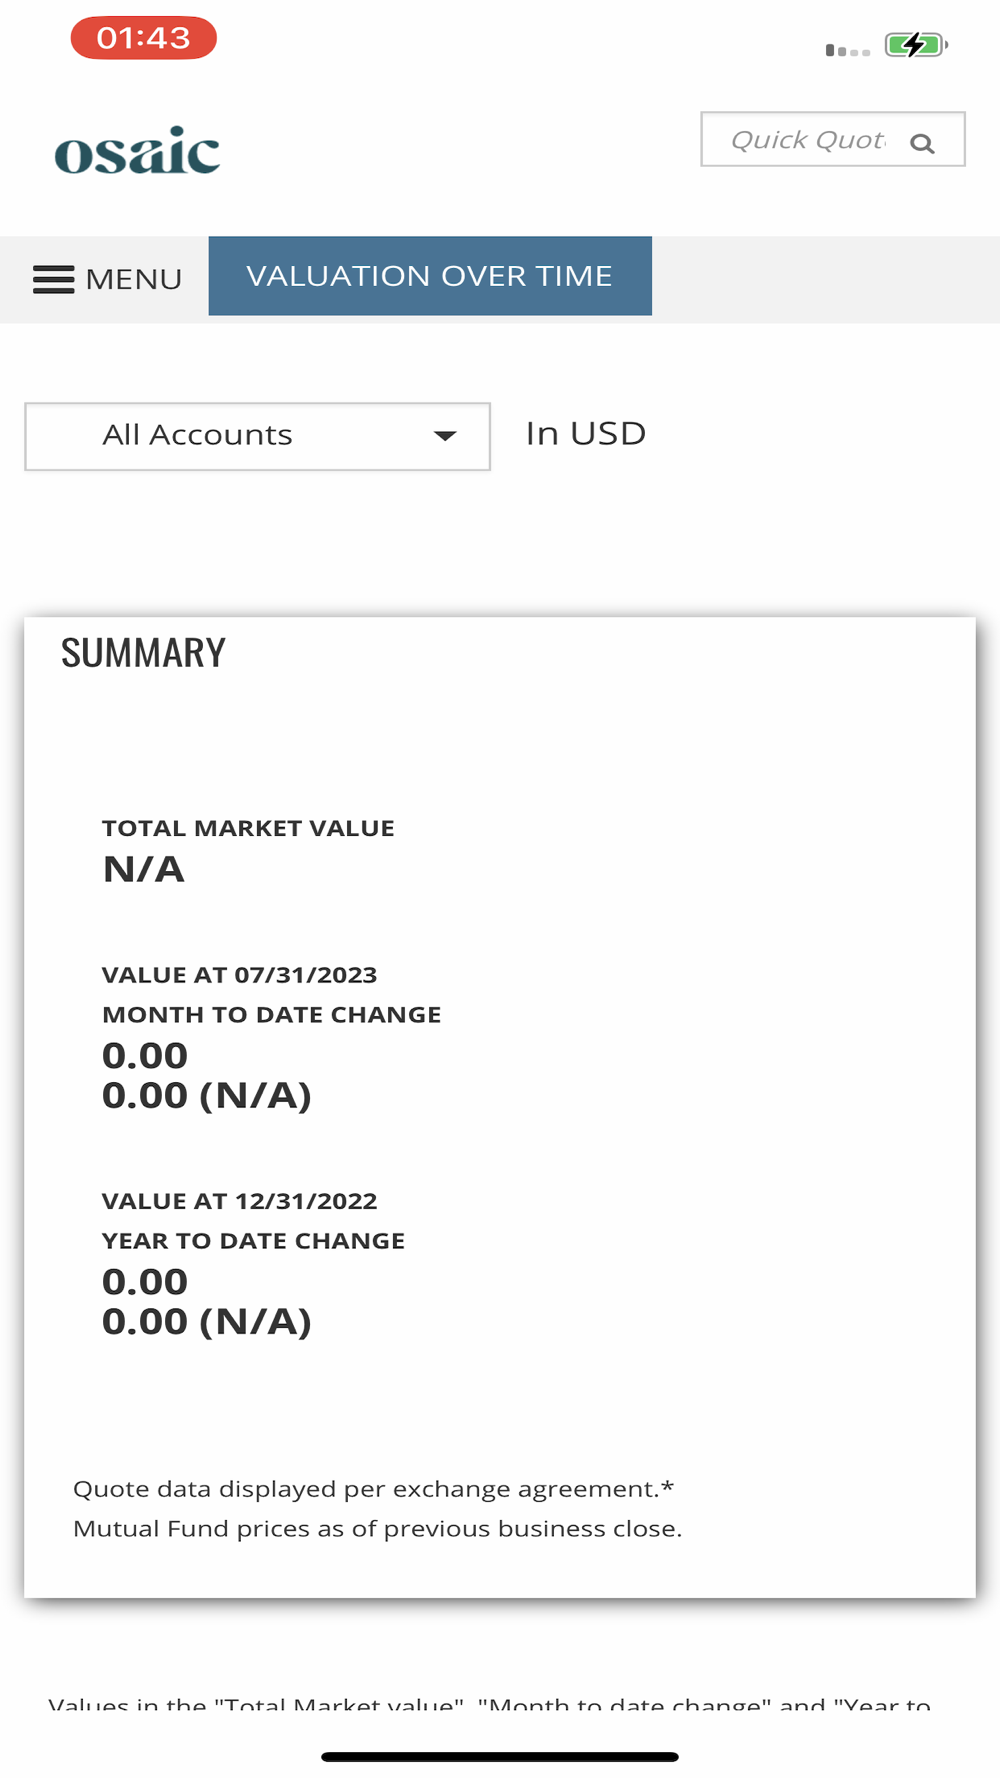Viewport: 1000px width, 1778px height.
Task: Tap the home indicator bar
Action: click(x=500, y=1757)
